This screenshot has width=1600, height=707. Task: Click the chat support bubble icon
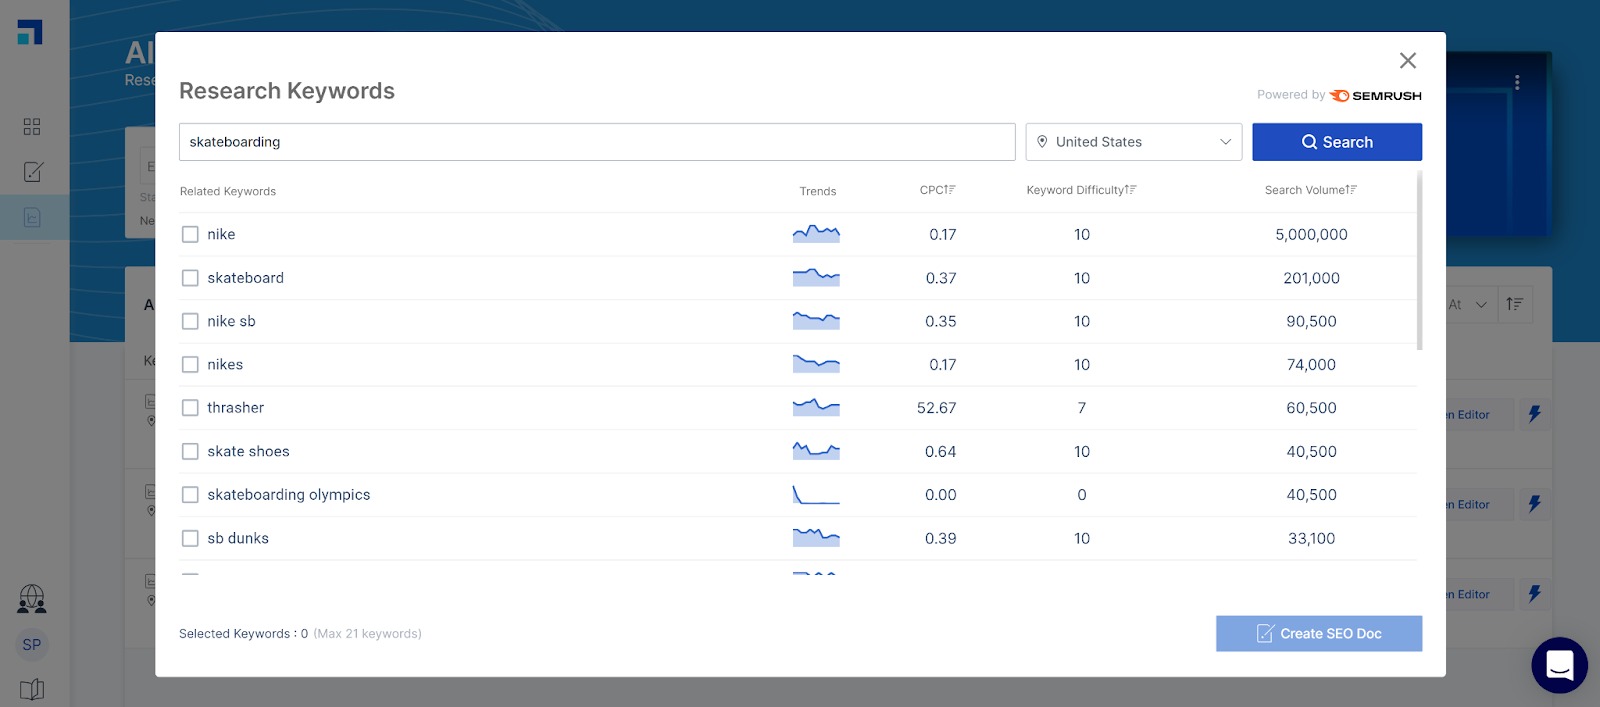[1559, 665]
